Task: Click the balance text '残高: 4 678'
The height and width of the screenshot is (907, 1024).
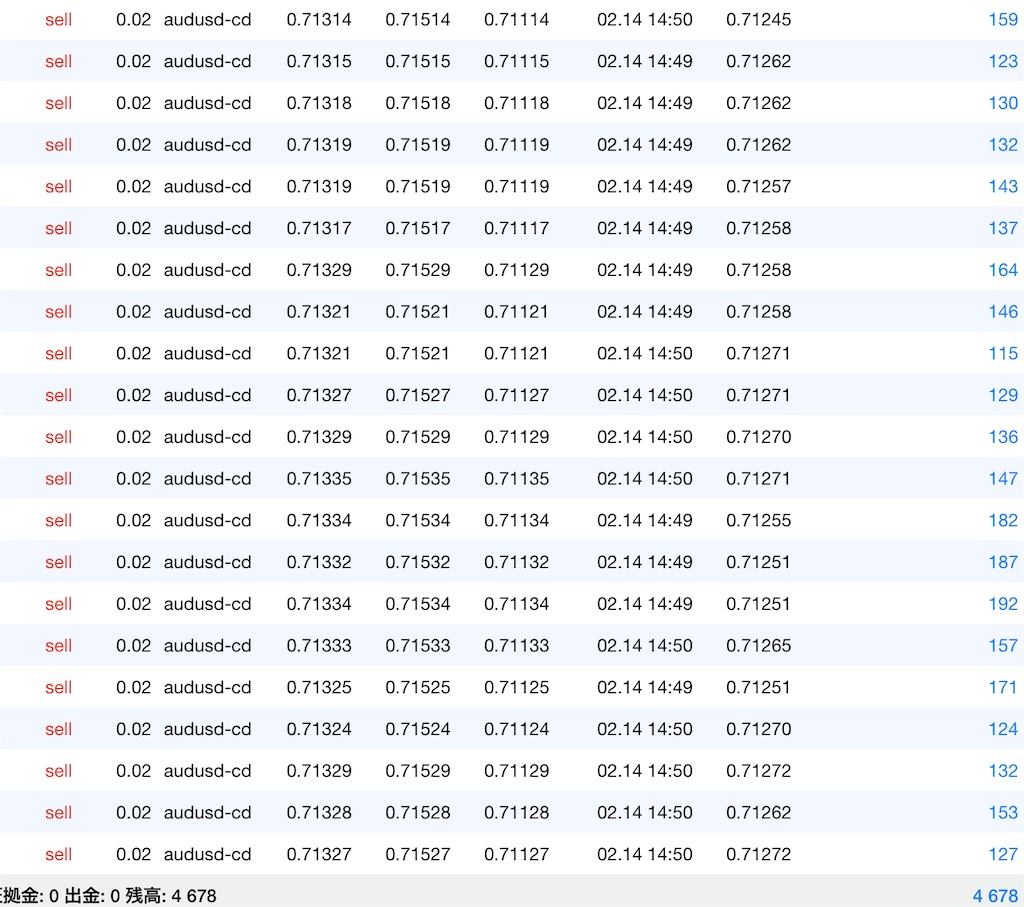Action: [171, 896]
